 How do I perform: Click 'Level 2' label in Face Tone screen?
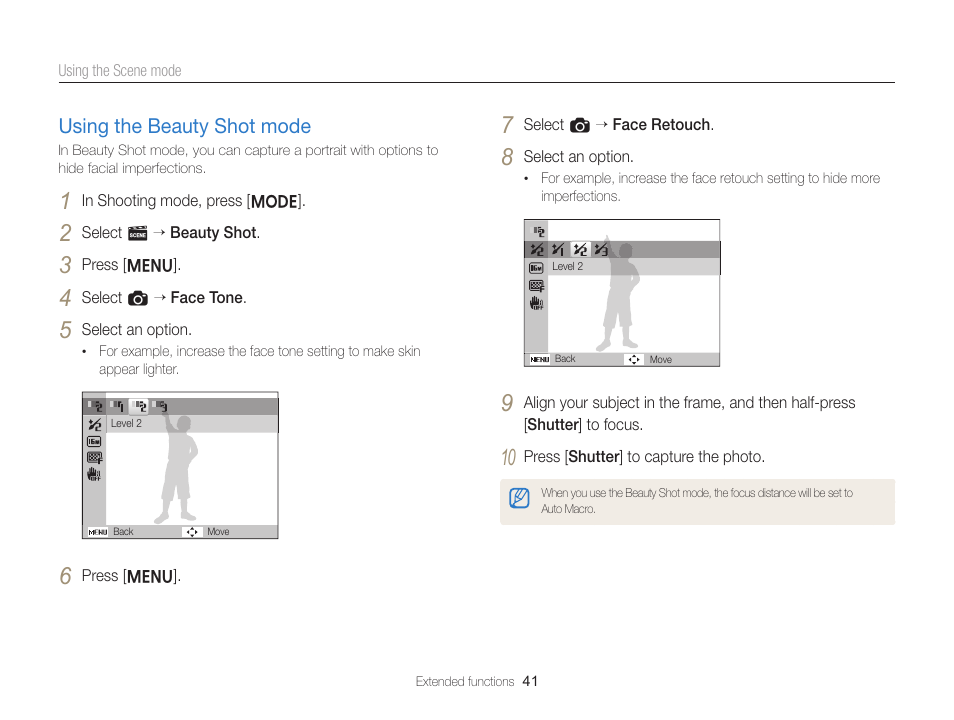coord(126,424)
